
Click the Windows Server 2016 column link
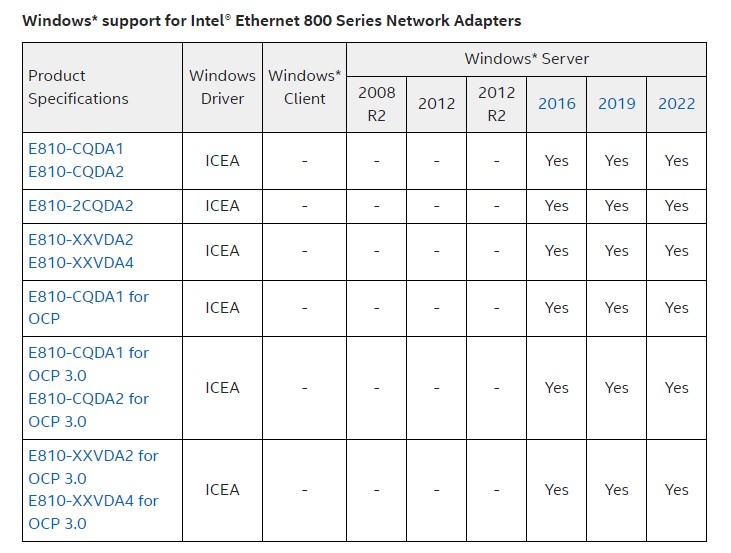point(557,103)
